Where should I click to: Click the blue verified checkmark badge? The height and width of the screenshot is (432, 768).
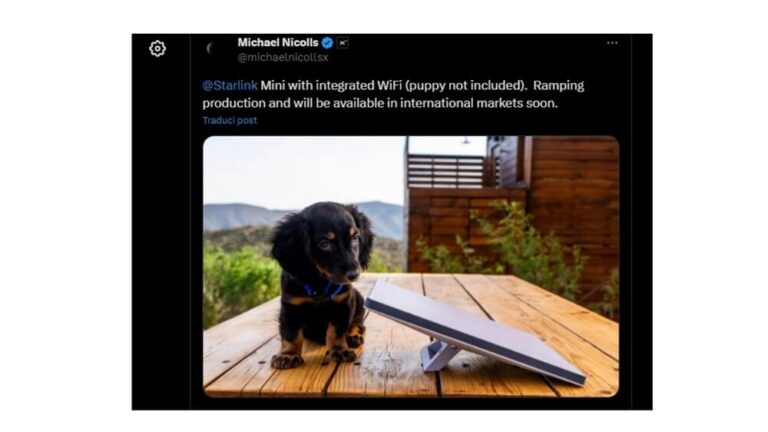[x=328, y=43]
